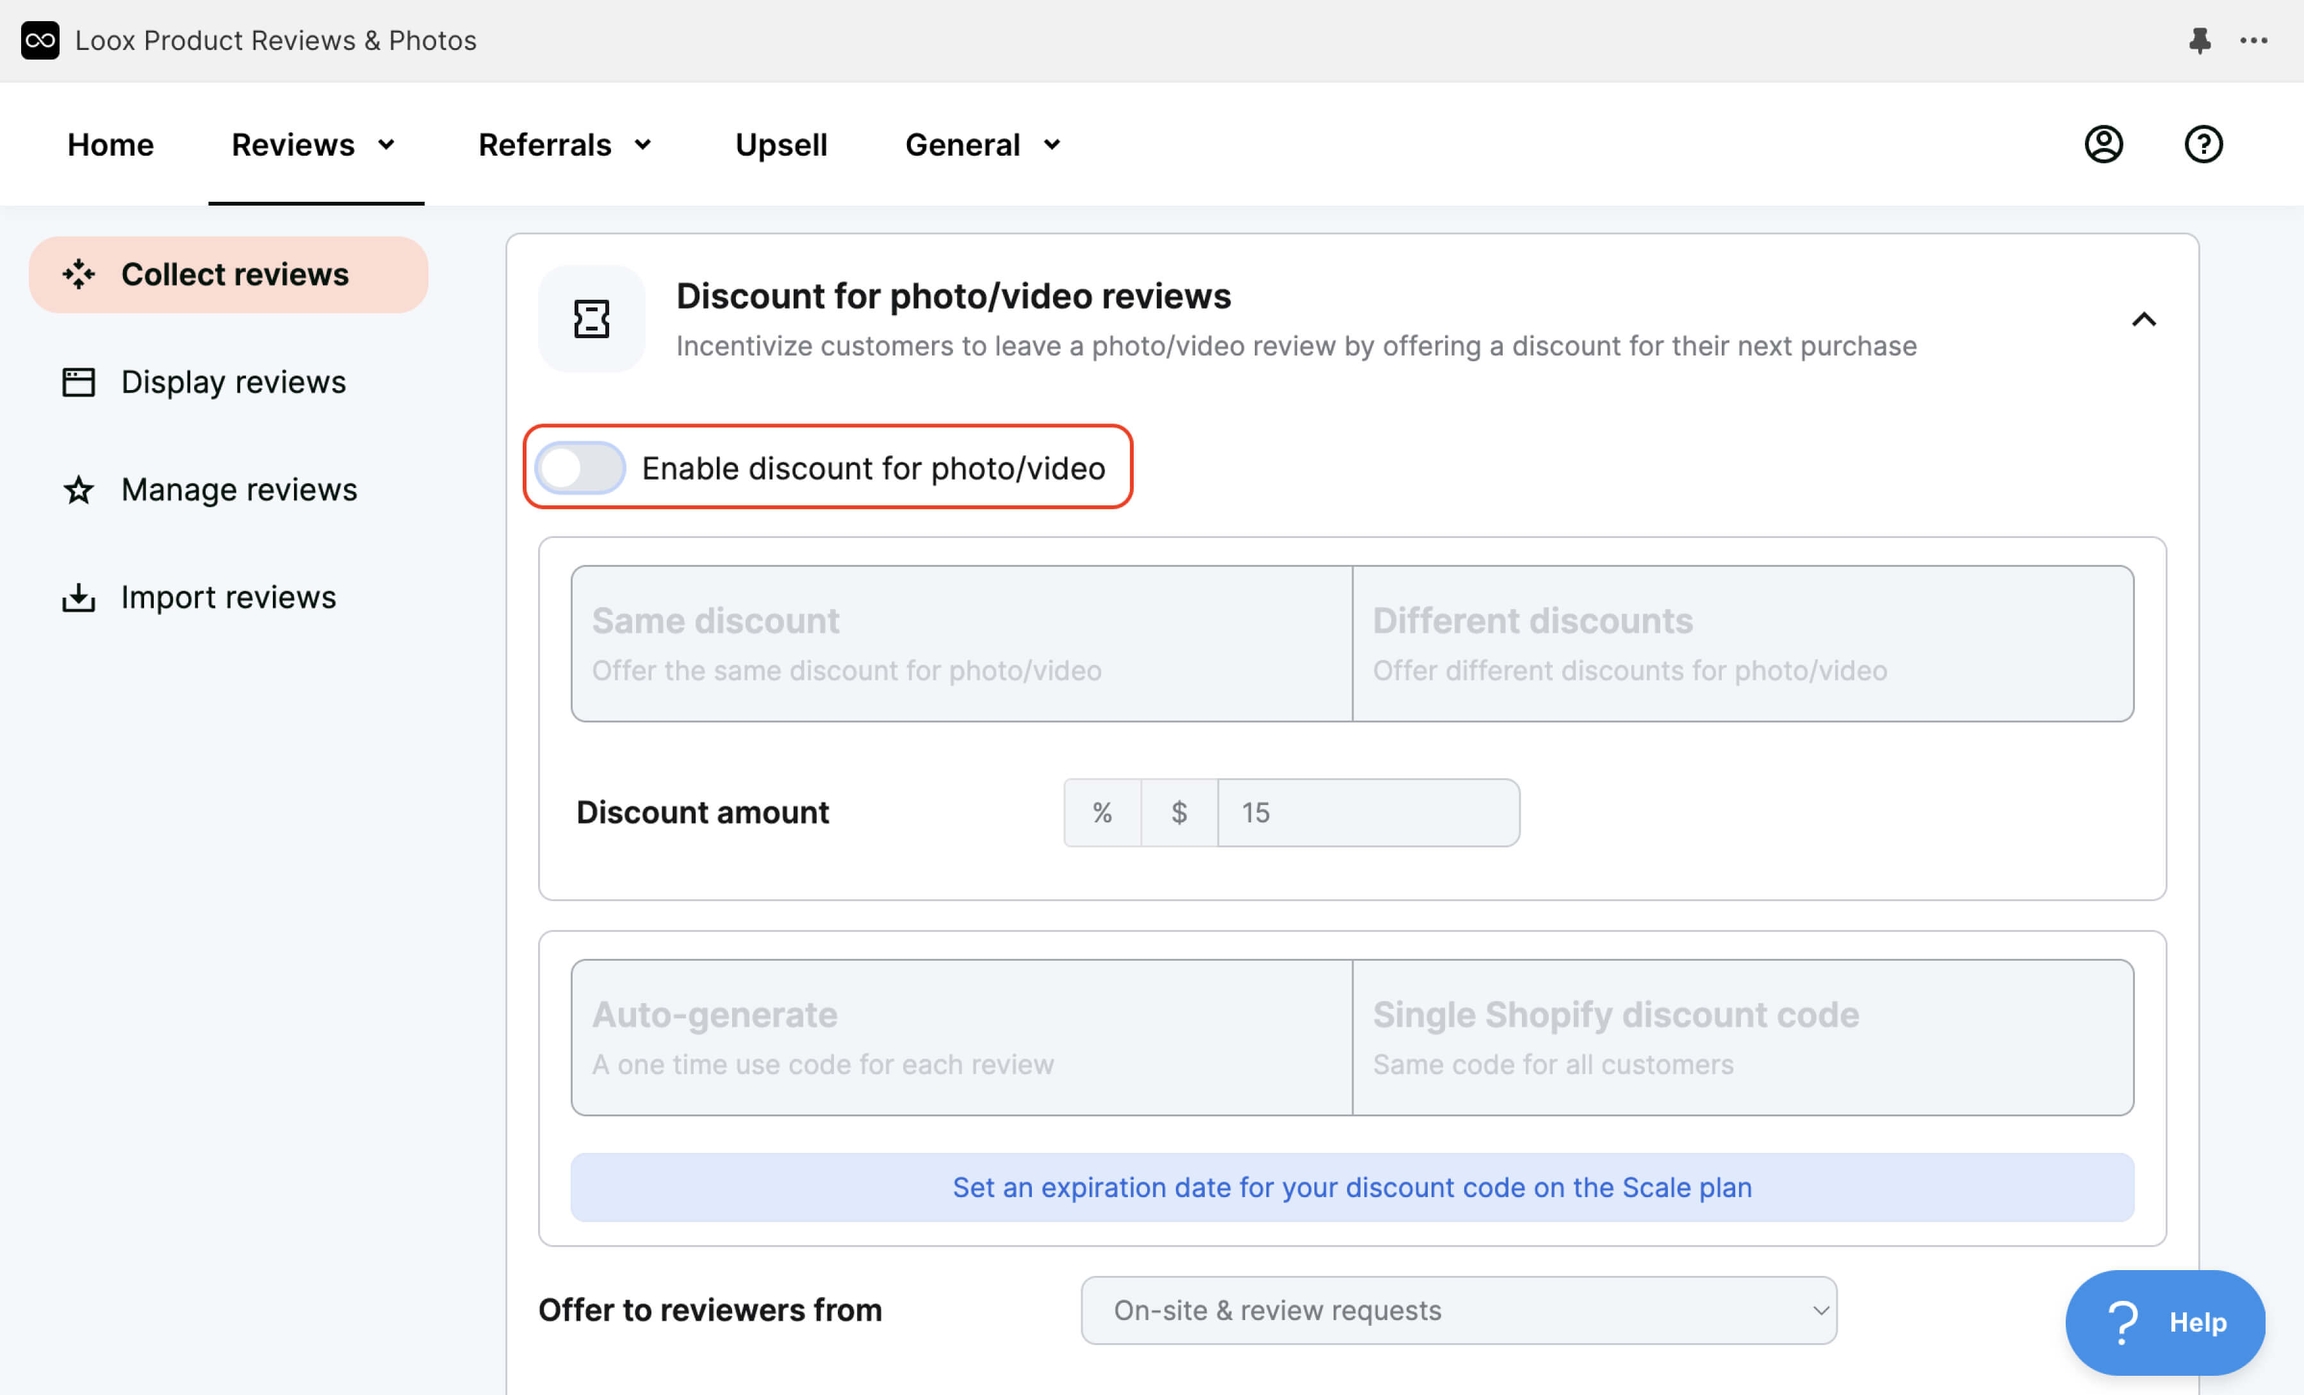Image resolution: width=2304 pixels, height=1395 pixels.
Task: Click the Import reviews download icon
Action: [78, 596]
